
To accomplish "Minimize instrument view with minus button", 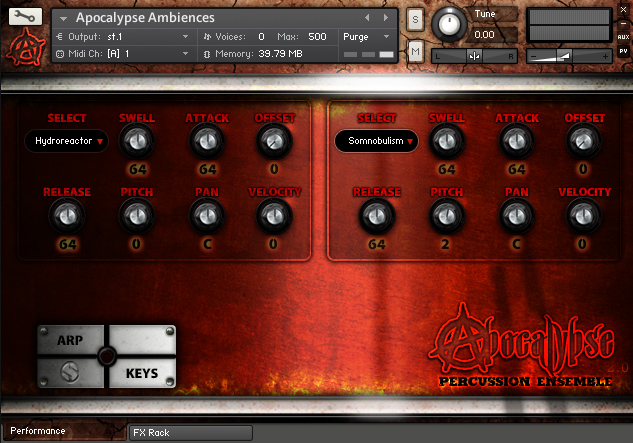I will (x=623, y=24).
